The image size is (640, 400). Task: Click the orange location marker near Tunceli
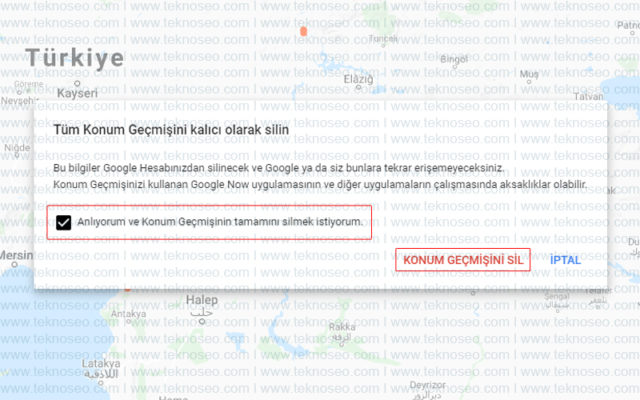(x=303, y=31)
